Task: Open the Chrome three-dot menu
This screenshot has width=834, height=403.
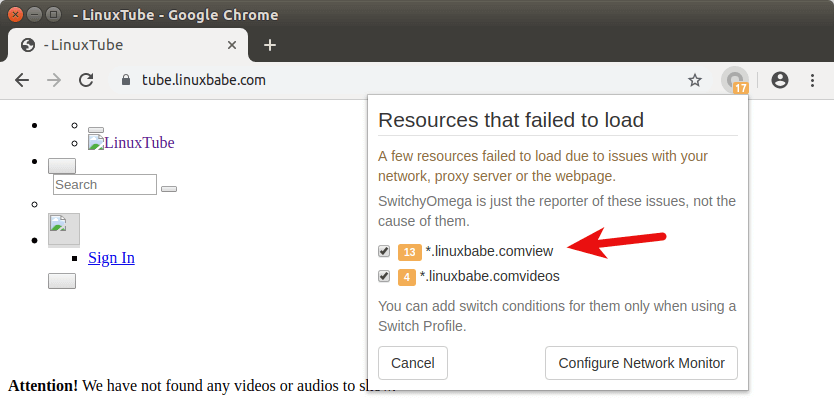Action: (812, 80)
